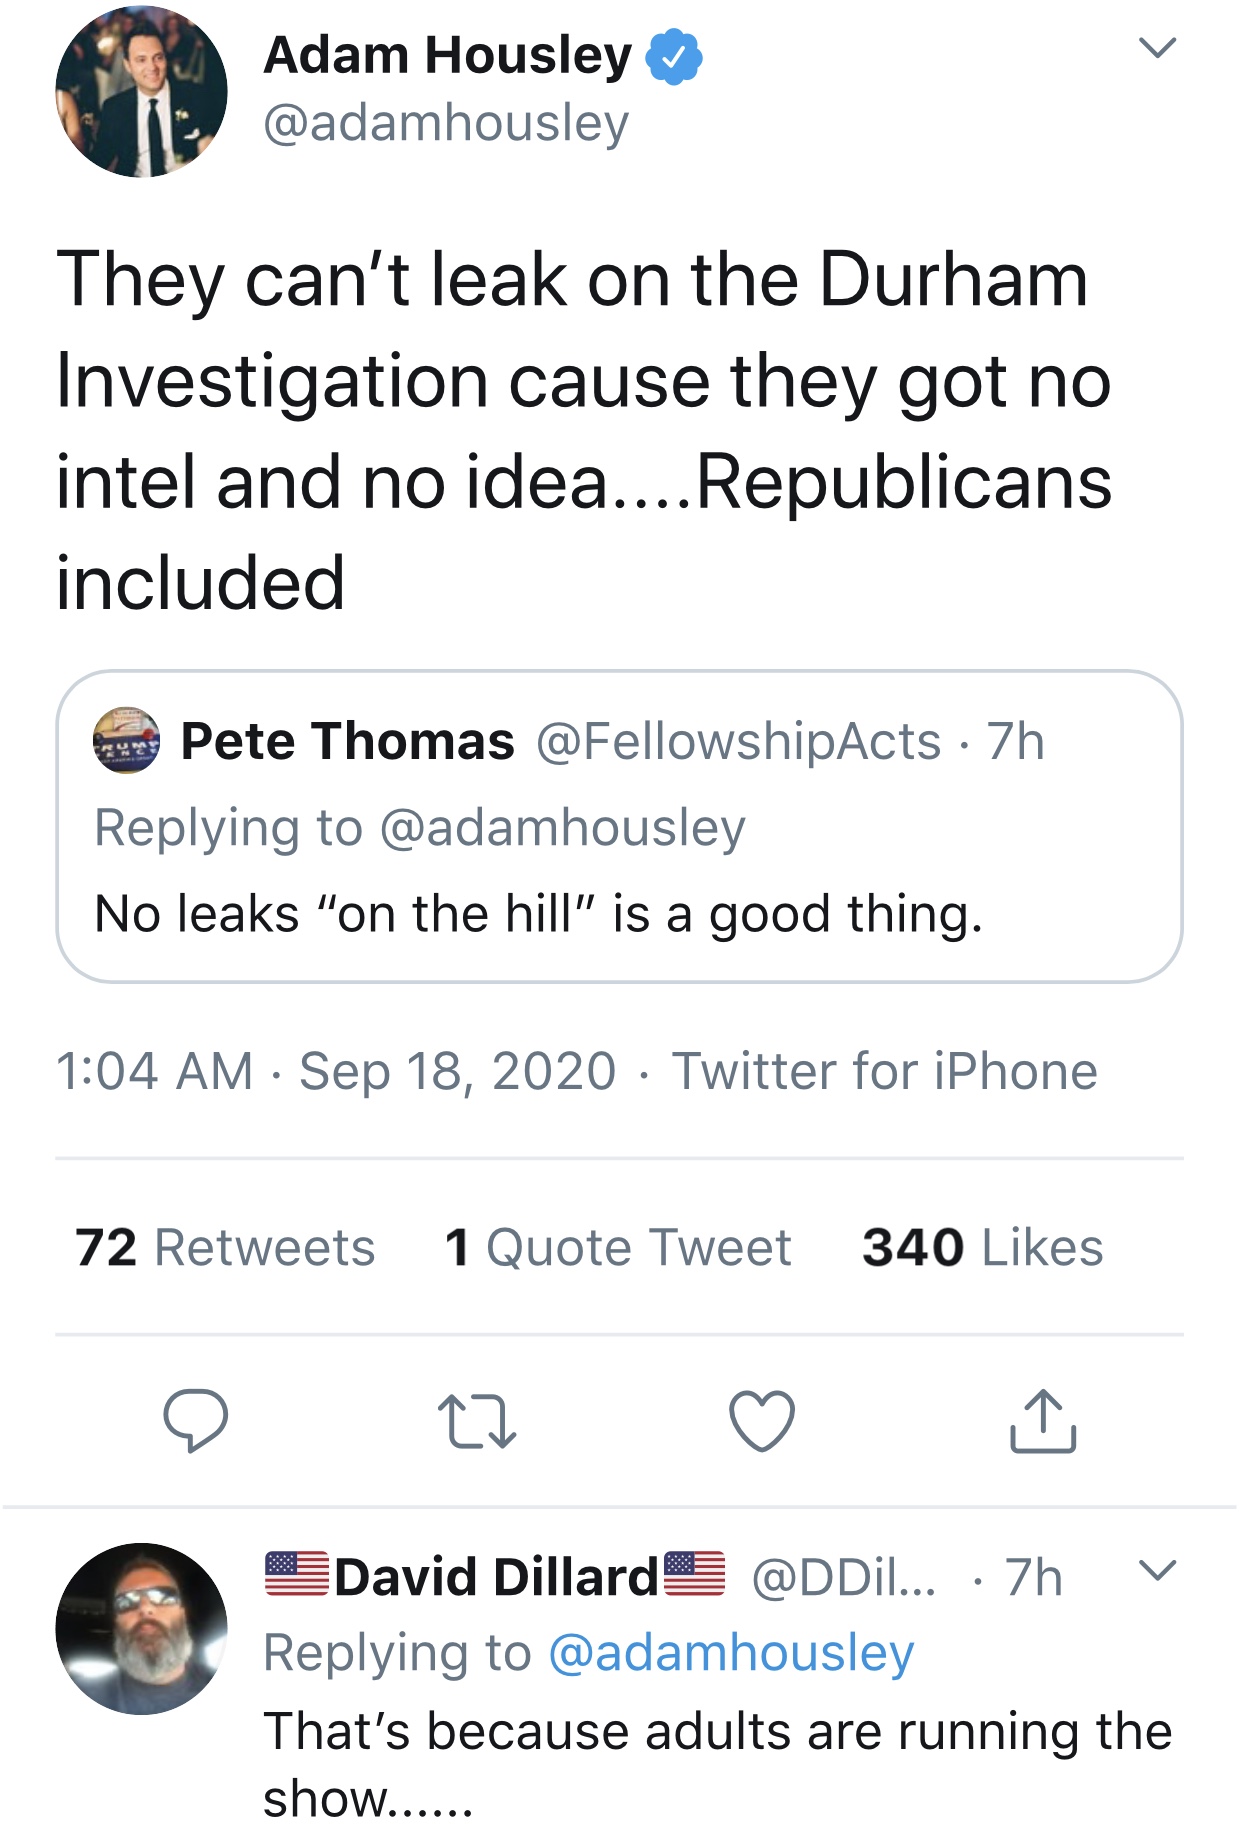Open Adam Housley's profile picture
The height and width of the screenshot is (1825, 1241).
pyautogui.click(x=141, y=92)
